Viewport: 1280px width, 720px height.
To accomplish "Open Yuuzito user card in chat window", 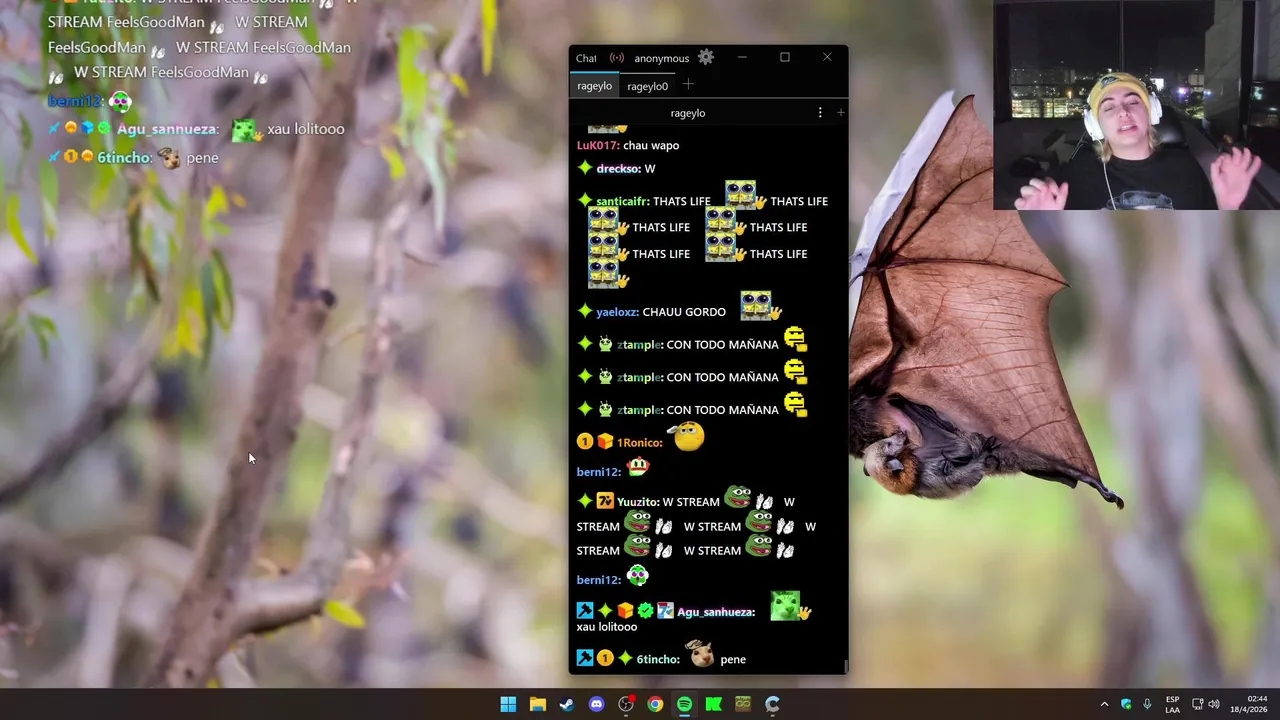I will 638,502.
